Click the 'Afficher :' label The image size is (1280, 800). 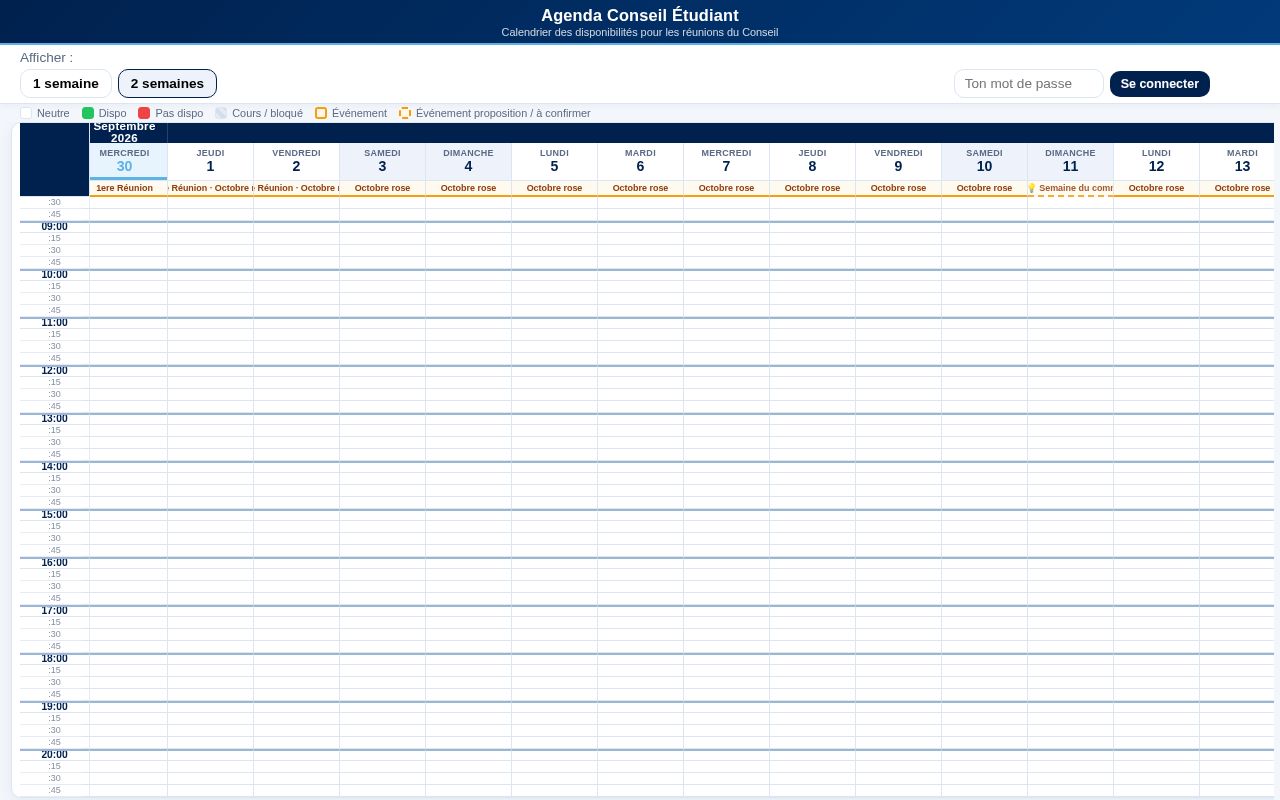[x=46, y=58]
